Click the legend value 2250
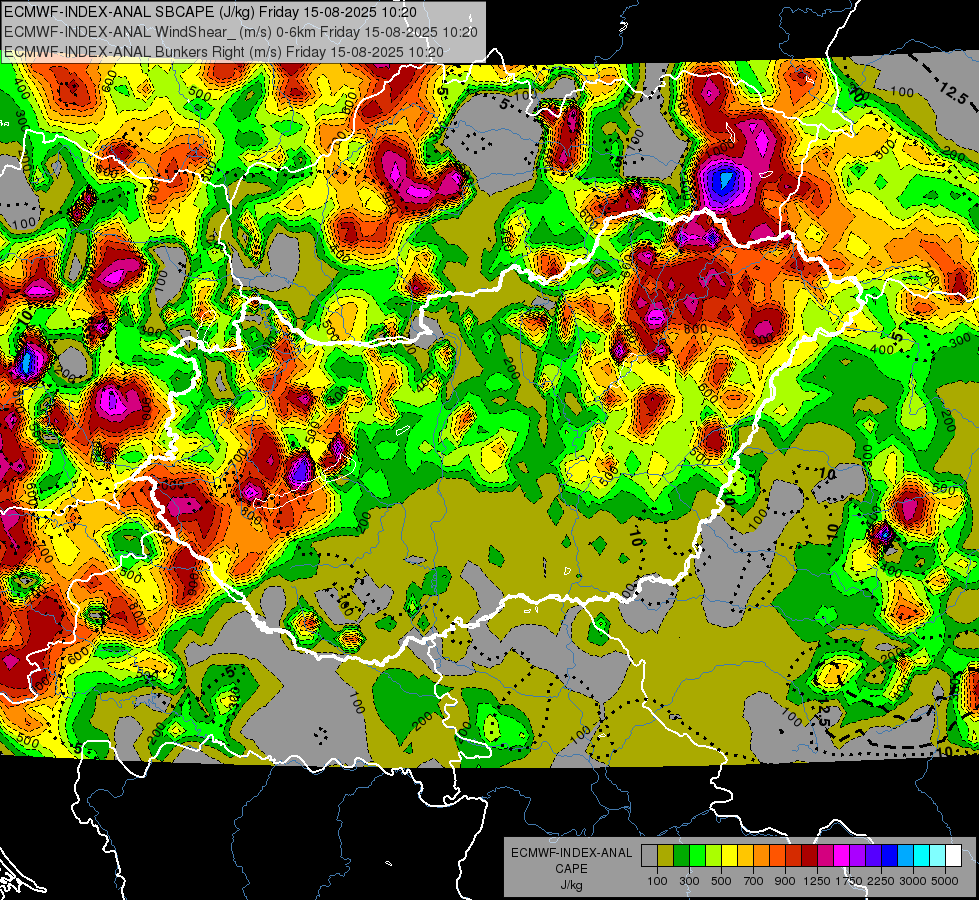979x900 pixels. (881, 881)
